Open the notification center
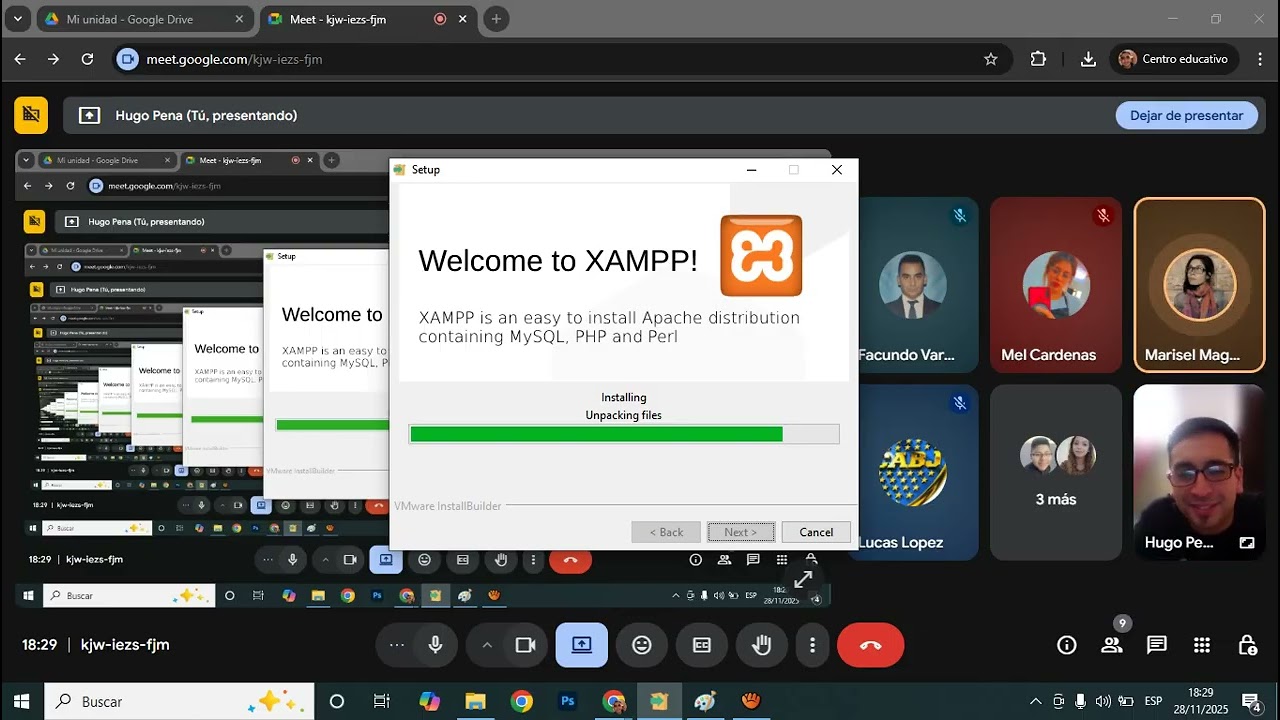The image size is (1280, 720). click(1250, 701)
